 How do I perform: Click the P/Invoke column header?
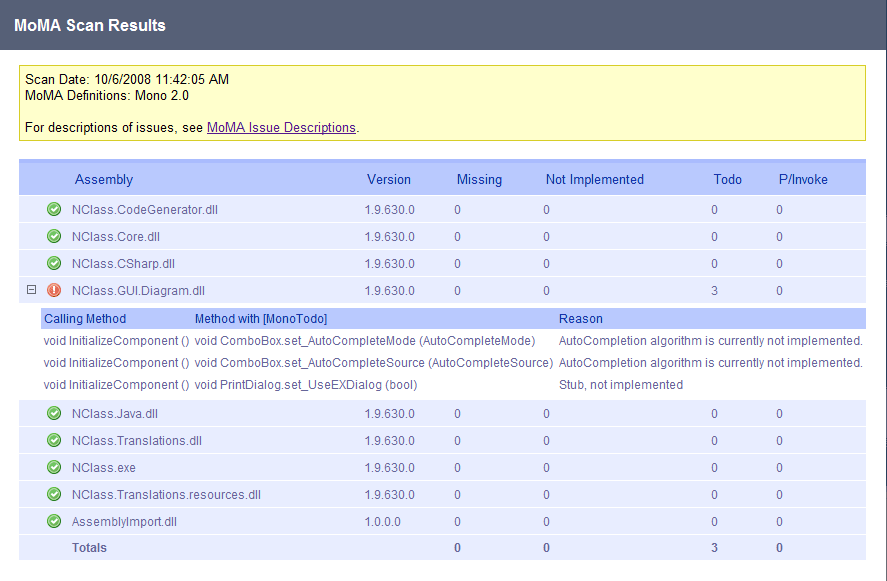(x=803, y=180)
